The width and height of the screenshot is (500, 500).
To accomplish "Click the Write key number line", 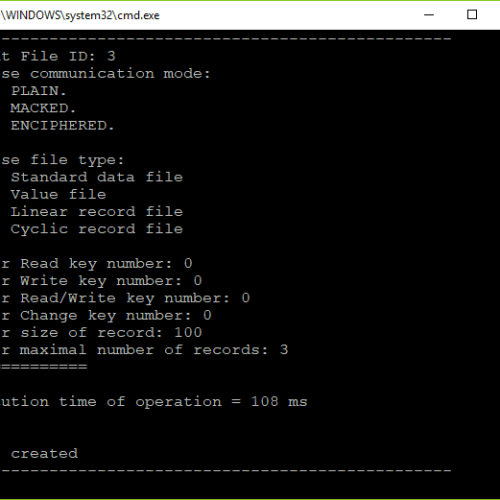I will point(101,281).
